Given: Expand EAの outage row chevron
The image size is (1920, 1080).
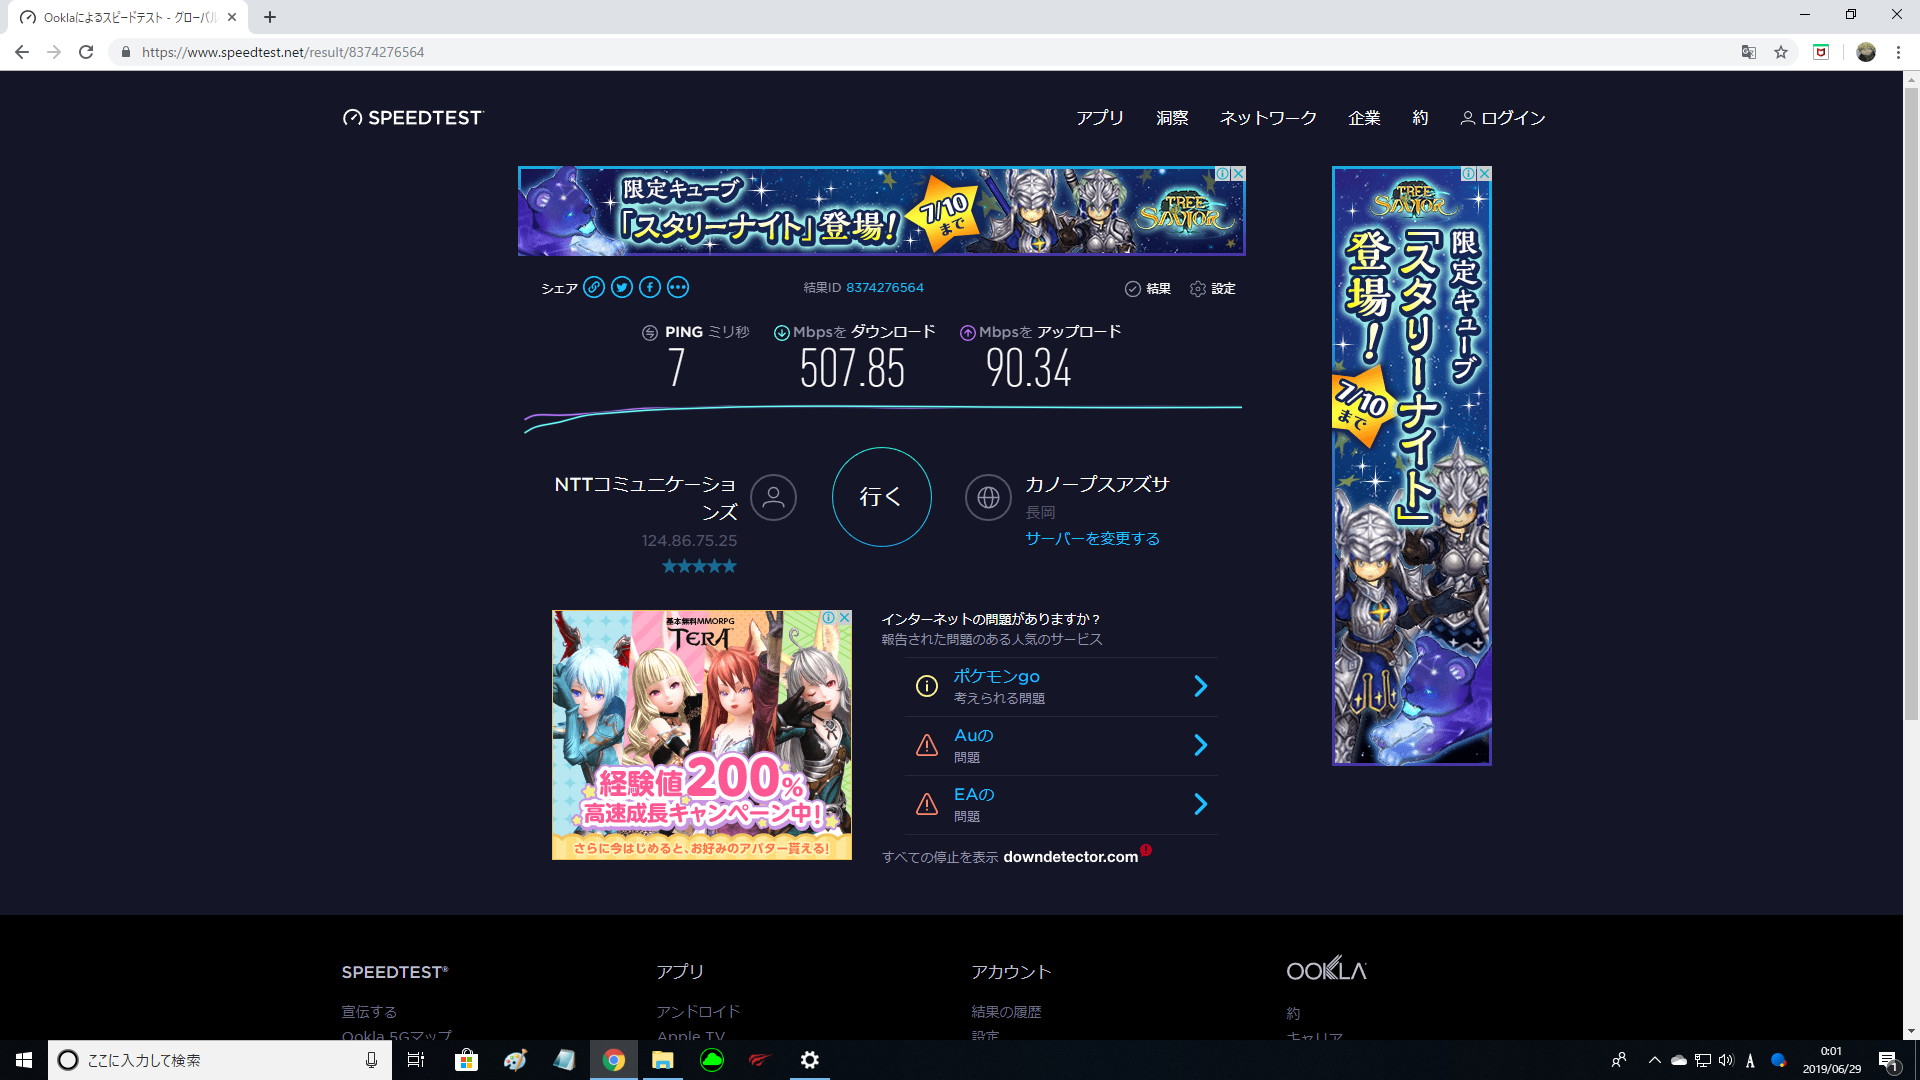Looking at the screenshot, I should (x=1201, y=804).
